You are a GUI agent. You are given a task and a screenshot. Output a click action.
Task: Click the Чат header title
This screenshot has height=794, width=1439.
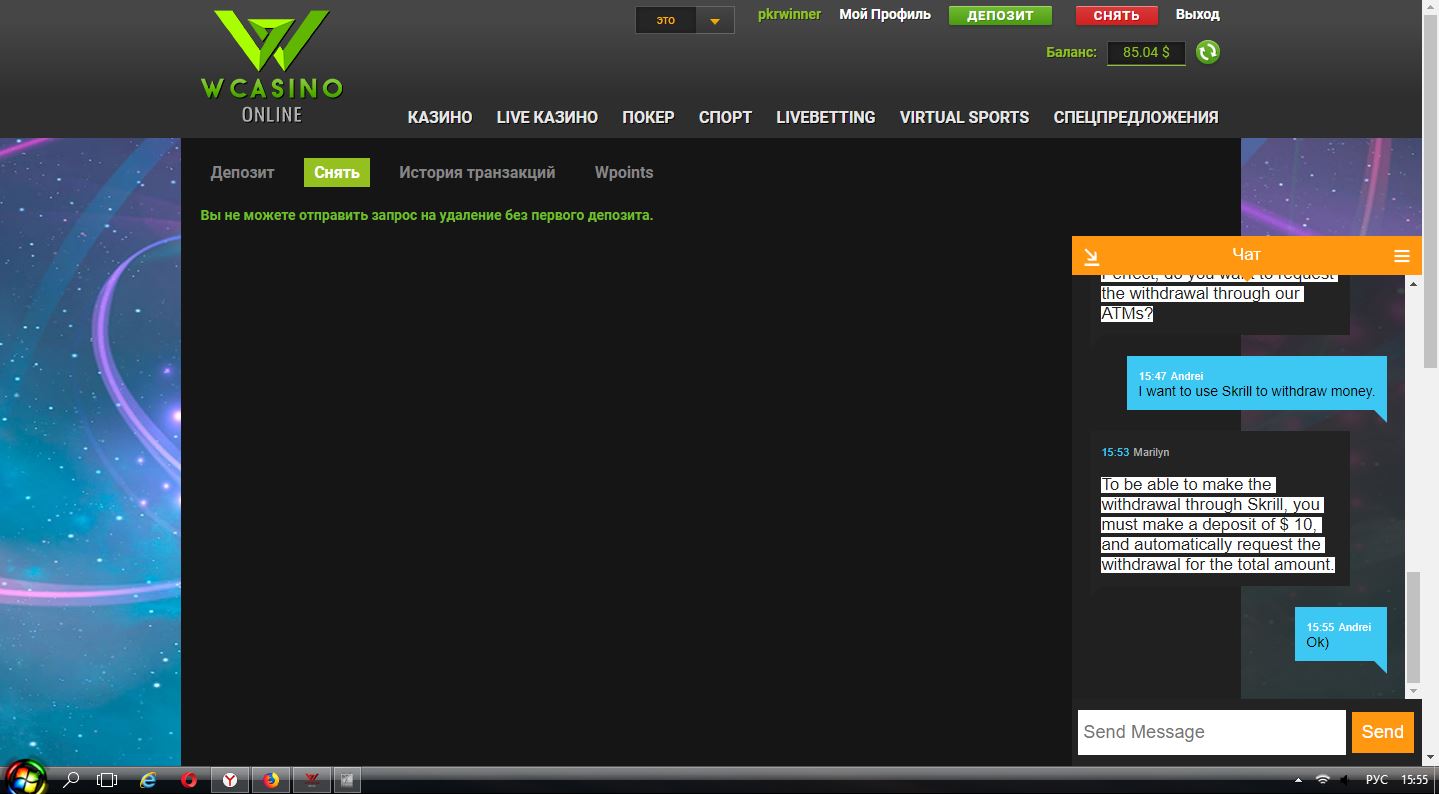point(1246,255)
